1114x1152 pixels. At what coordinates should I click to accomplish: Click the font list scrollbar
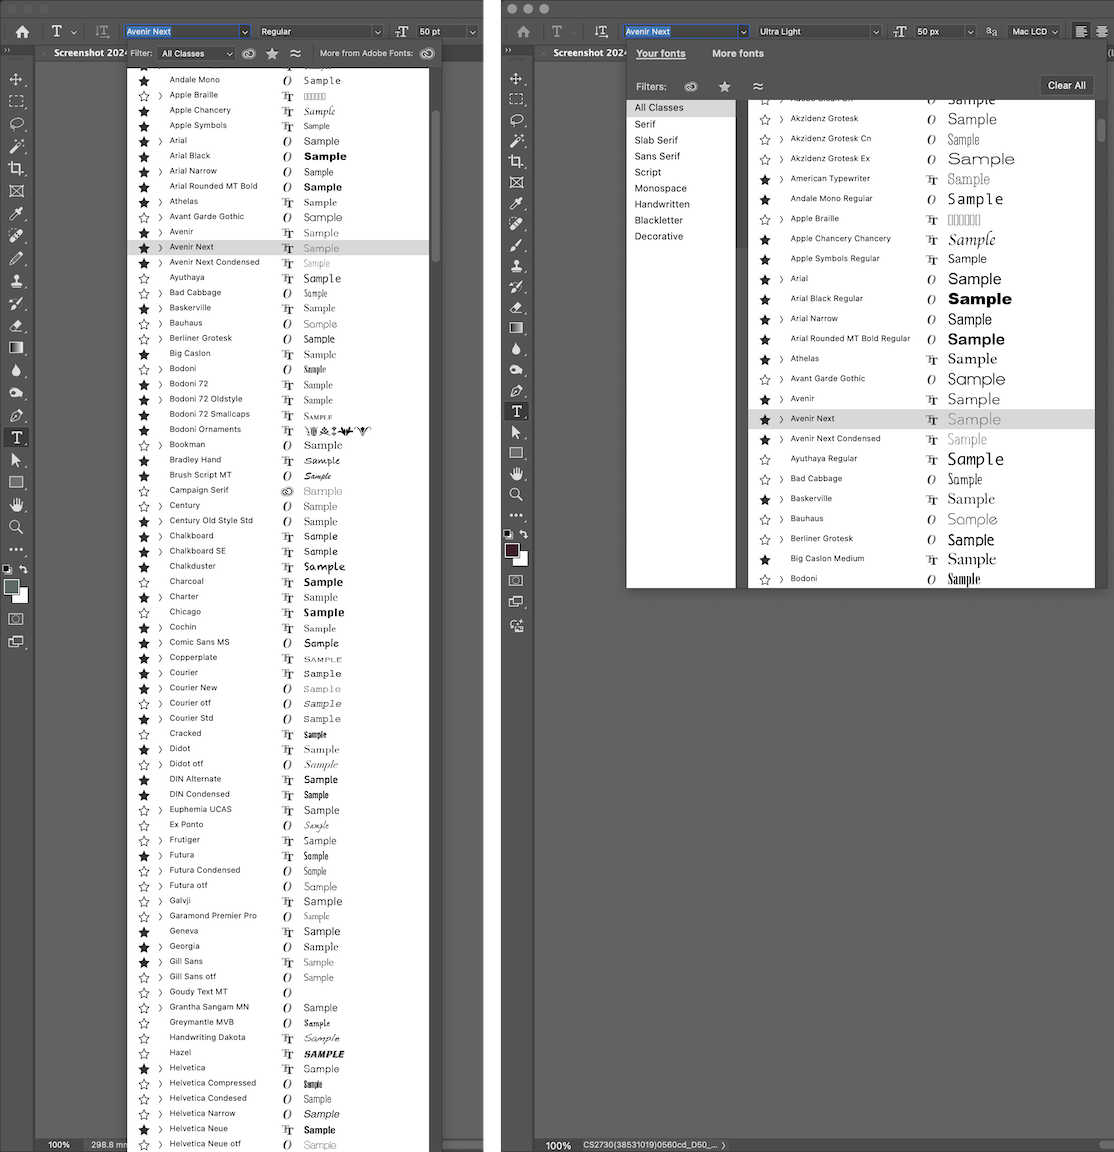click(x=434, y=180)
